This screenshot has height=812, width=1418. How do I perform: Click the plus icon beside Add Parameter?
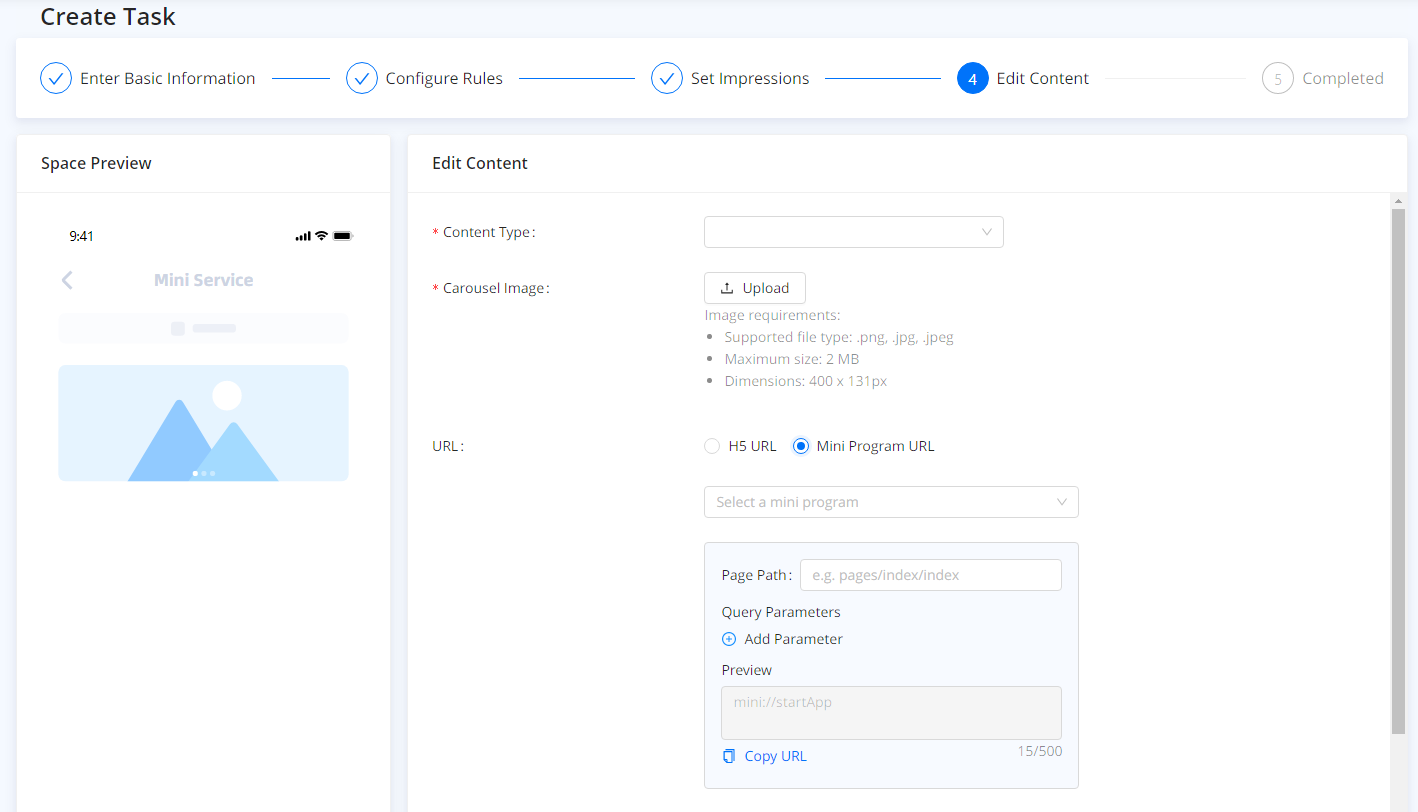tap(729, 639)
